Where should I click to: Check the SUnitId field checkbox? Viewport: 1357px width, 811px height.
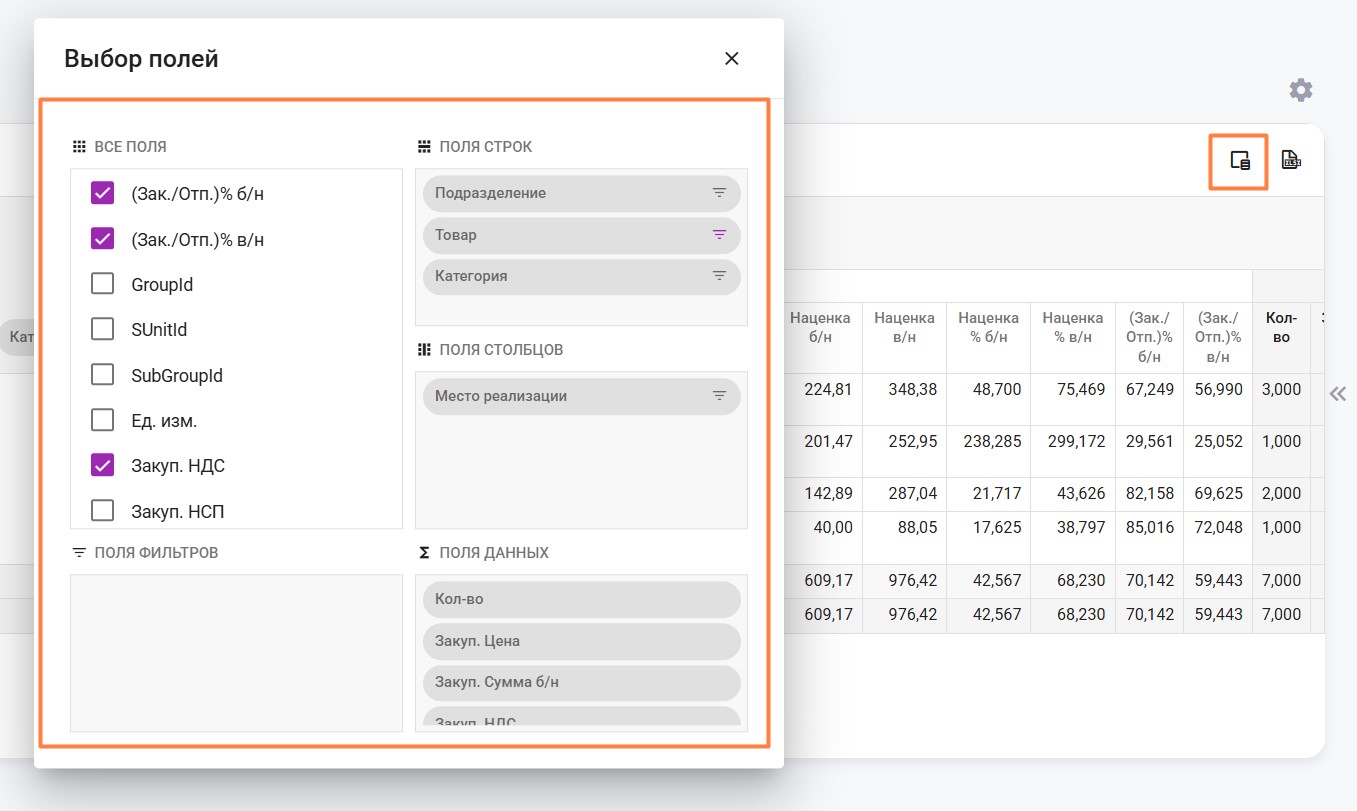click(x=103, y=330)
